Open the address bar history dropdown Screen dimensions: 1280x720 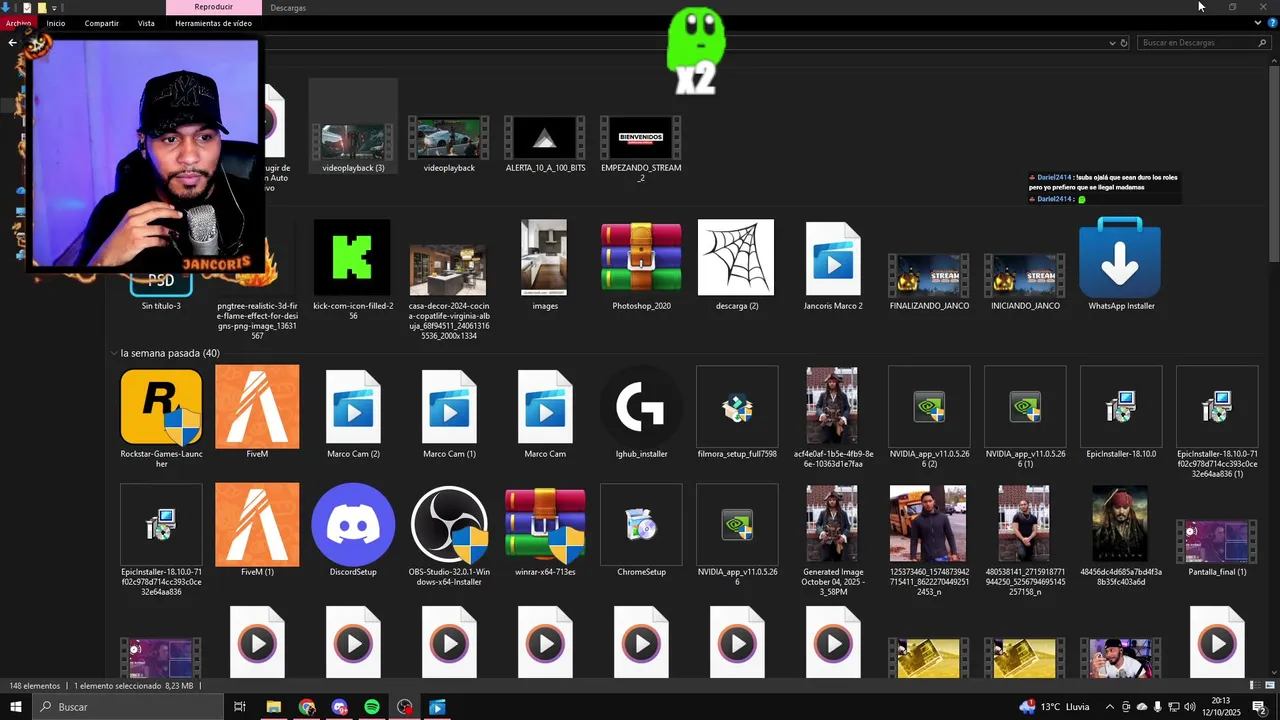(1112, 43)
